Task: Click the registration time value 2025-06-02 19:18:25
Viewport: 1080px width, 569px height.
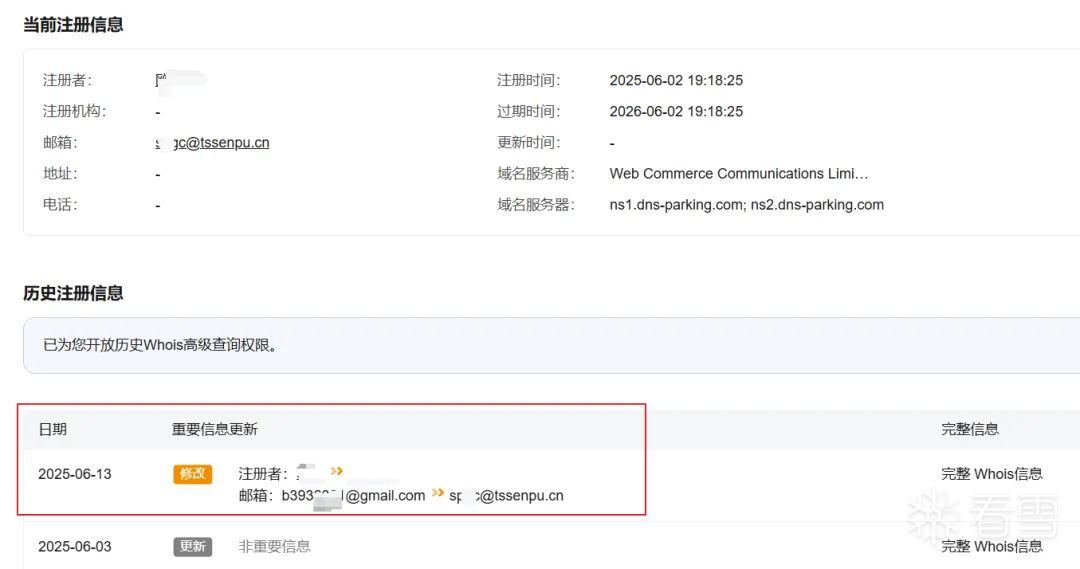Action: coord(676,80)
